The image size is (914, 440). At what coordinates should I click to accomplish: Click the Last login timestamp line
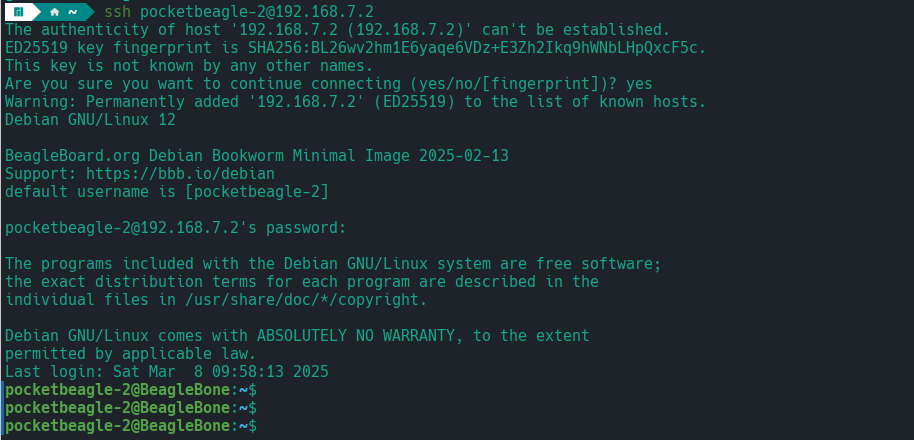point(167,372)
